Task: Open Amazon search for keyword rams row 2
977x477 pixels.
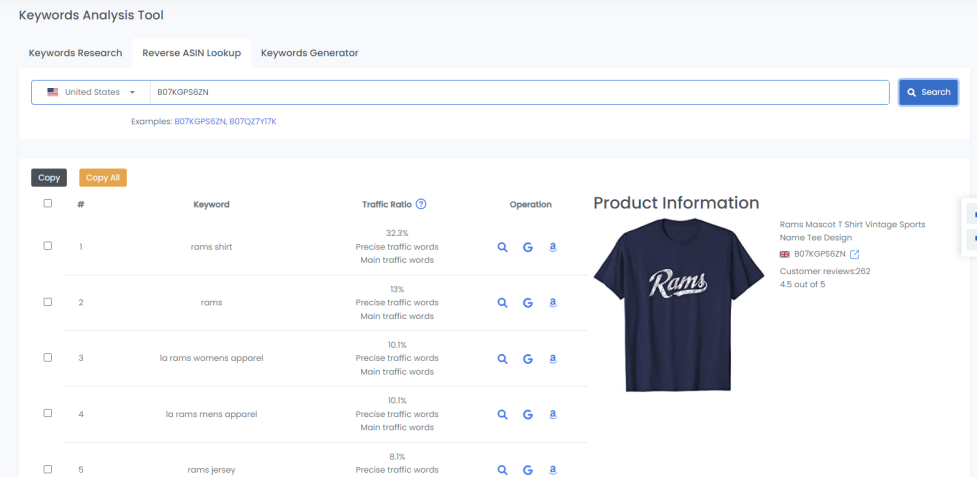Action: point(553,303)
